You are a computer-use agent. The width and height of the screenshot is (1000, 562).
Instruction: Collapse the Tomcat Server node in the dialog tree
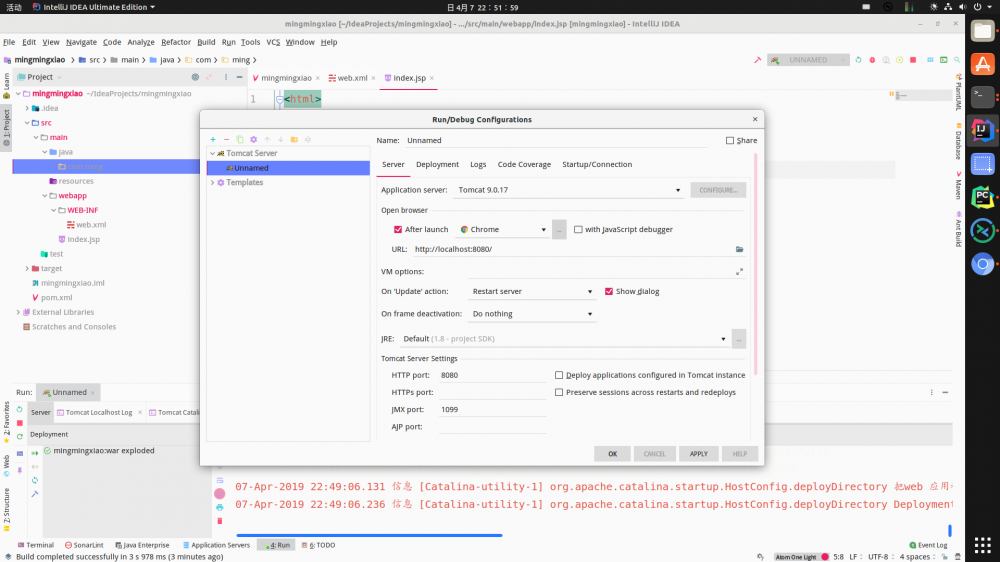[x=213, y=154]
